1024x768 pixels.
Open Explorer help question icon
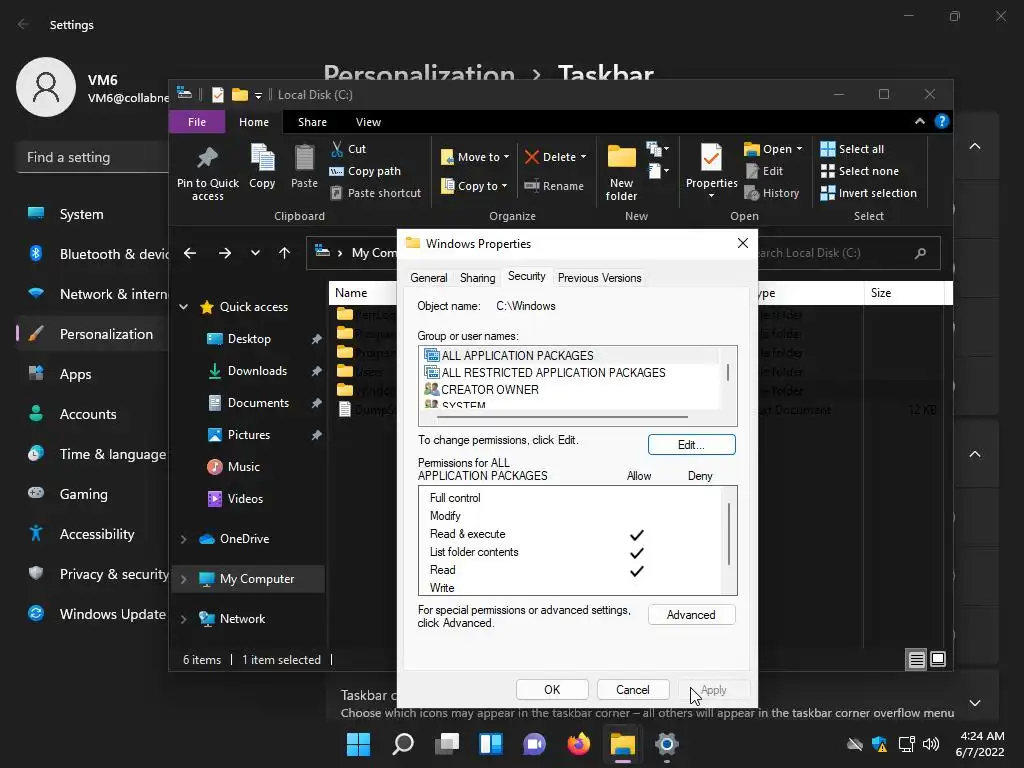tap(942, 121)
